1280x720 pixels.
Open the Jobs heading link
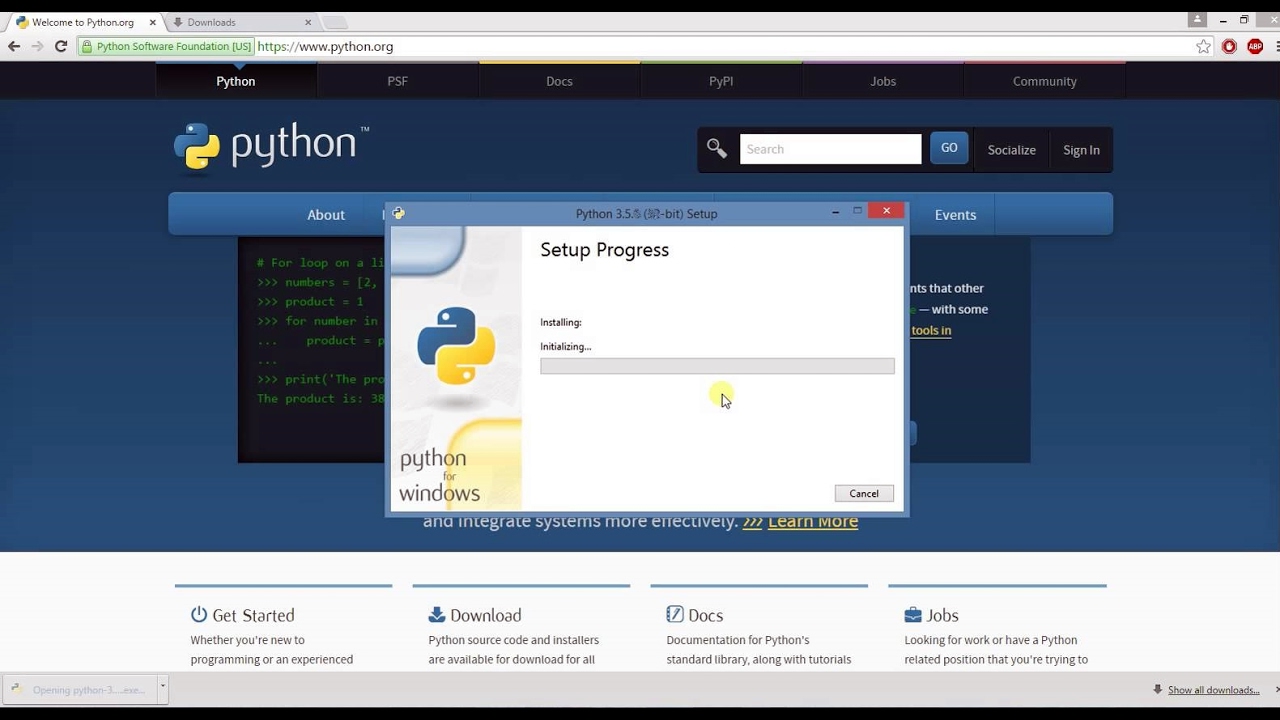(942, 615)
